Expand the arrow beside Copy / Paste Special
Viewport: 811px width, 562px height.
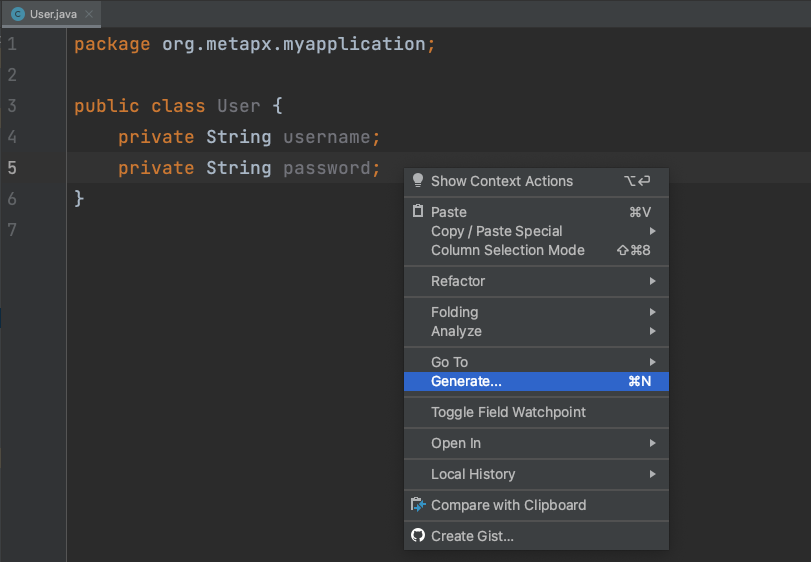tap(653, 231)
